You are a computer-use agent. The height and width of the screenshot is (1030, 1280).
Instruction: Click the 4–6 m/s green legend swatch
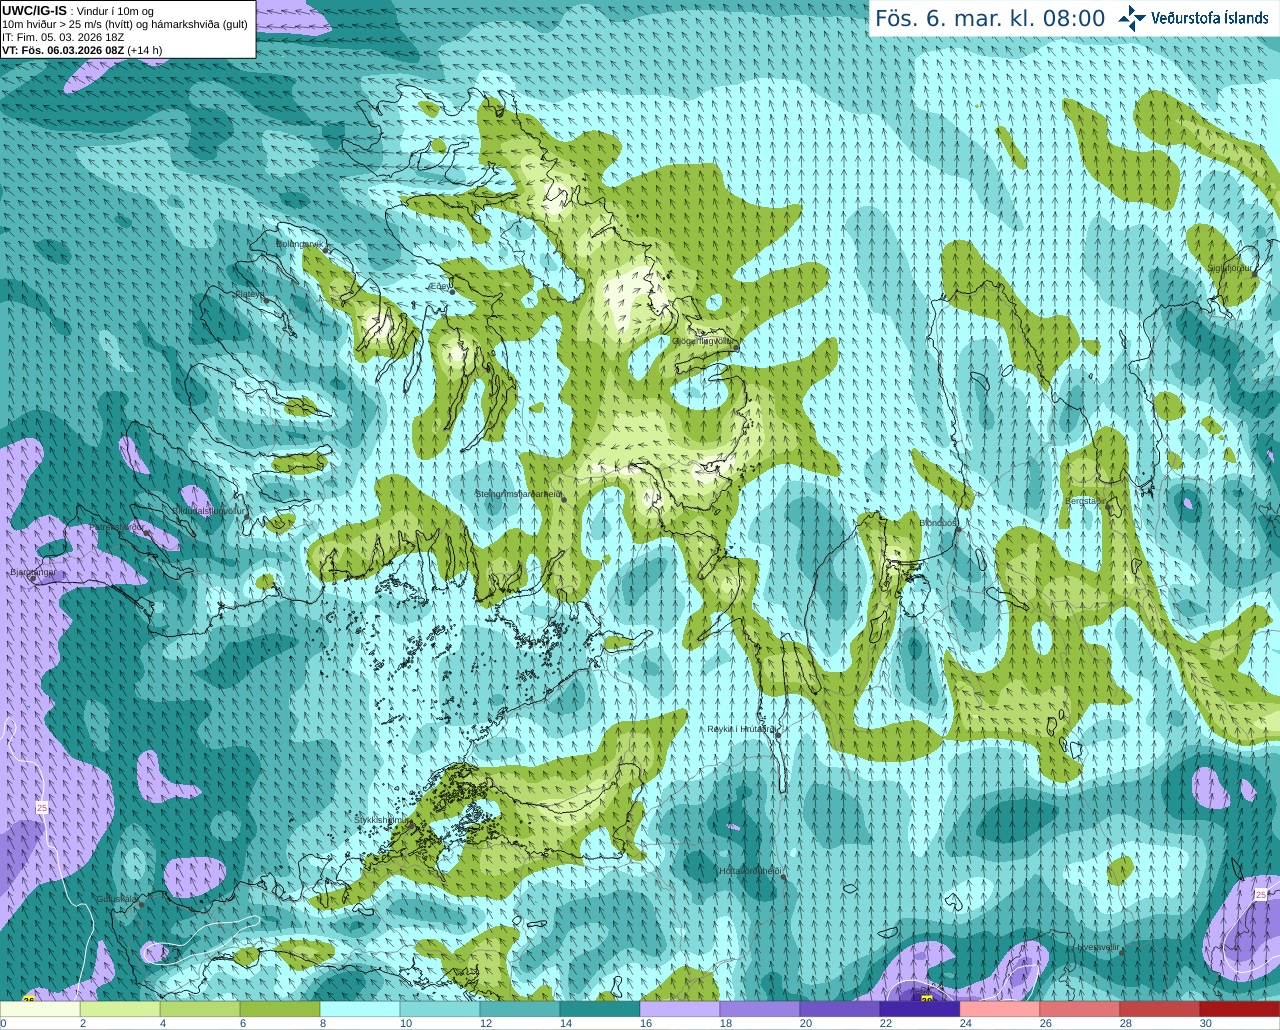click(x=200, y=1009)
